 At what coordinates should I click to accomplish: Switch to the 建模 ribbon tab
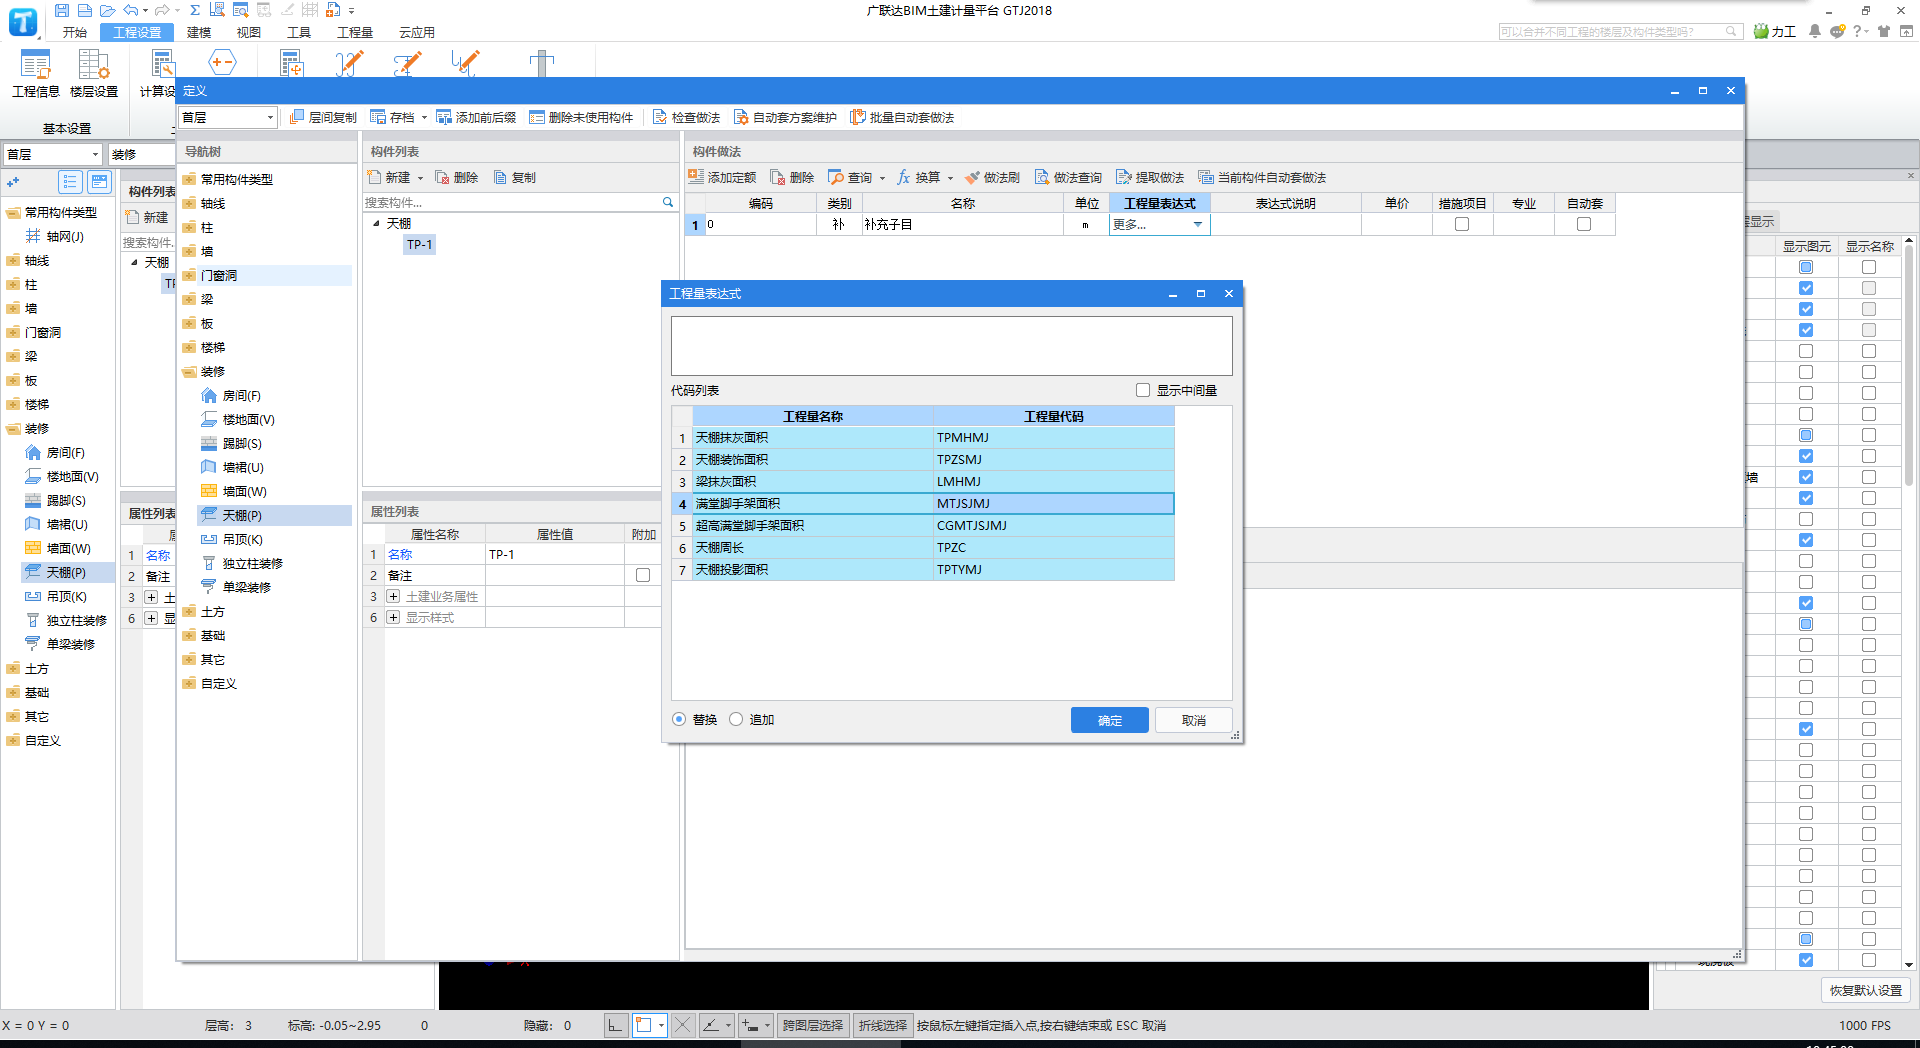(199, 32)
